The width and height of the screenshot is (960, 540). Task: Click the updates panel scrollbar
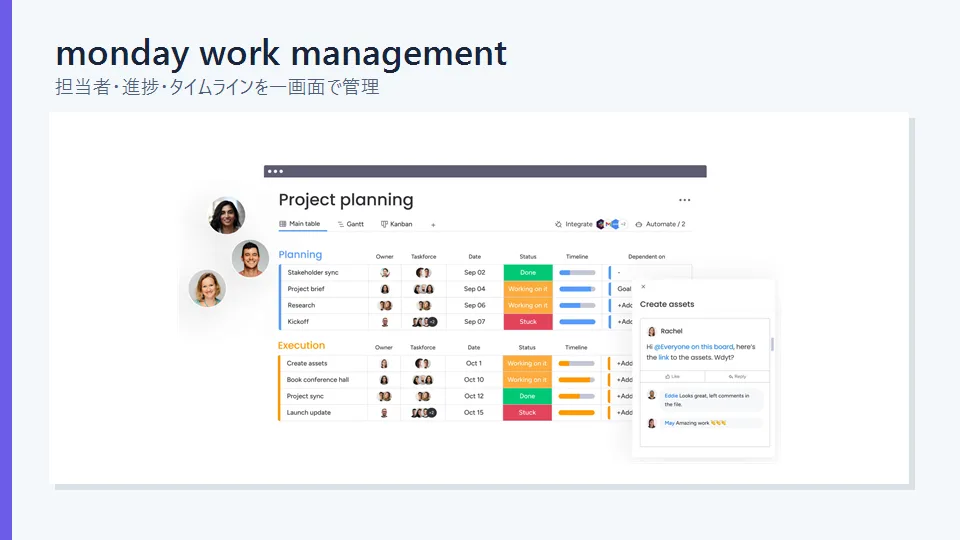point(772,344)
